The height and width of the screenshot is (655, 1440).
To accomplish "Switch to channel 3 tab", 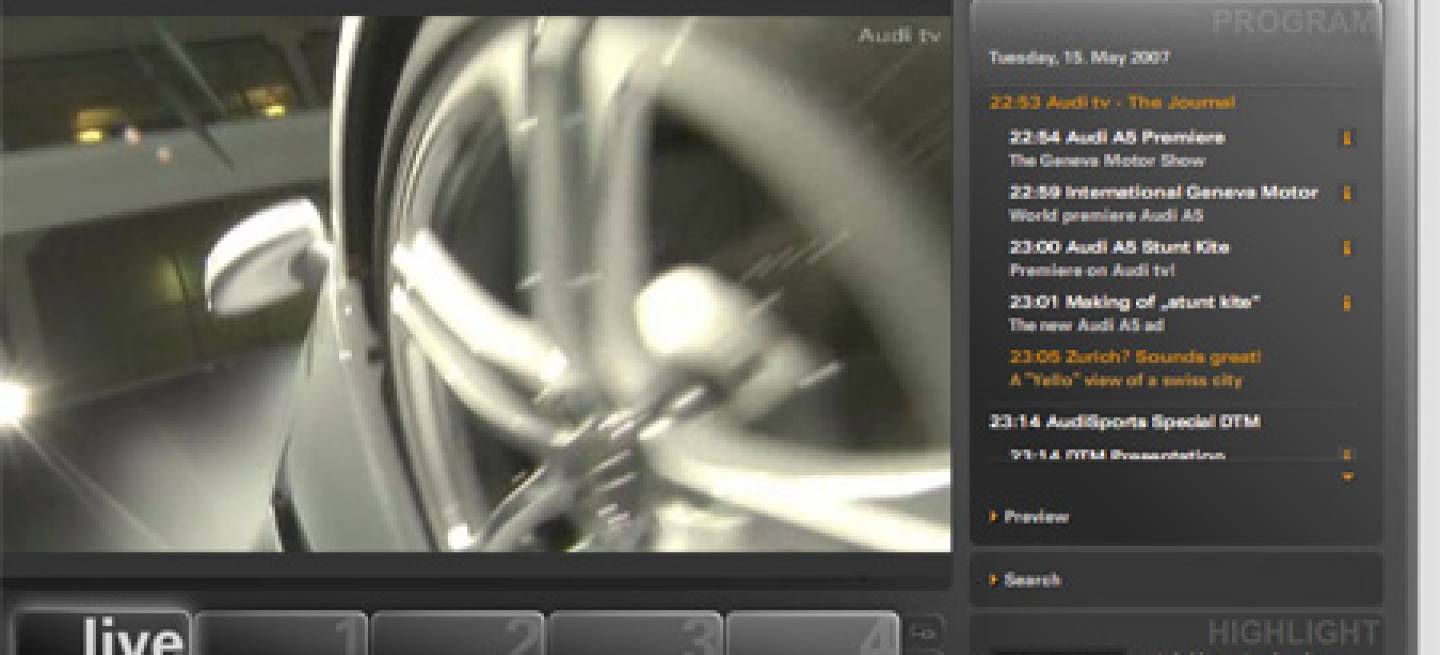I will (635, 633).
